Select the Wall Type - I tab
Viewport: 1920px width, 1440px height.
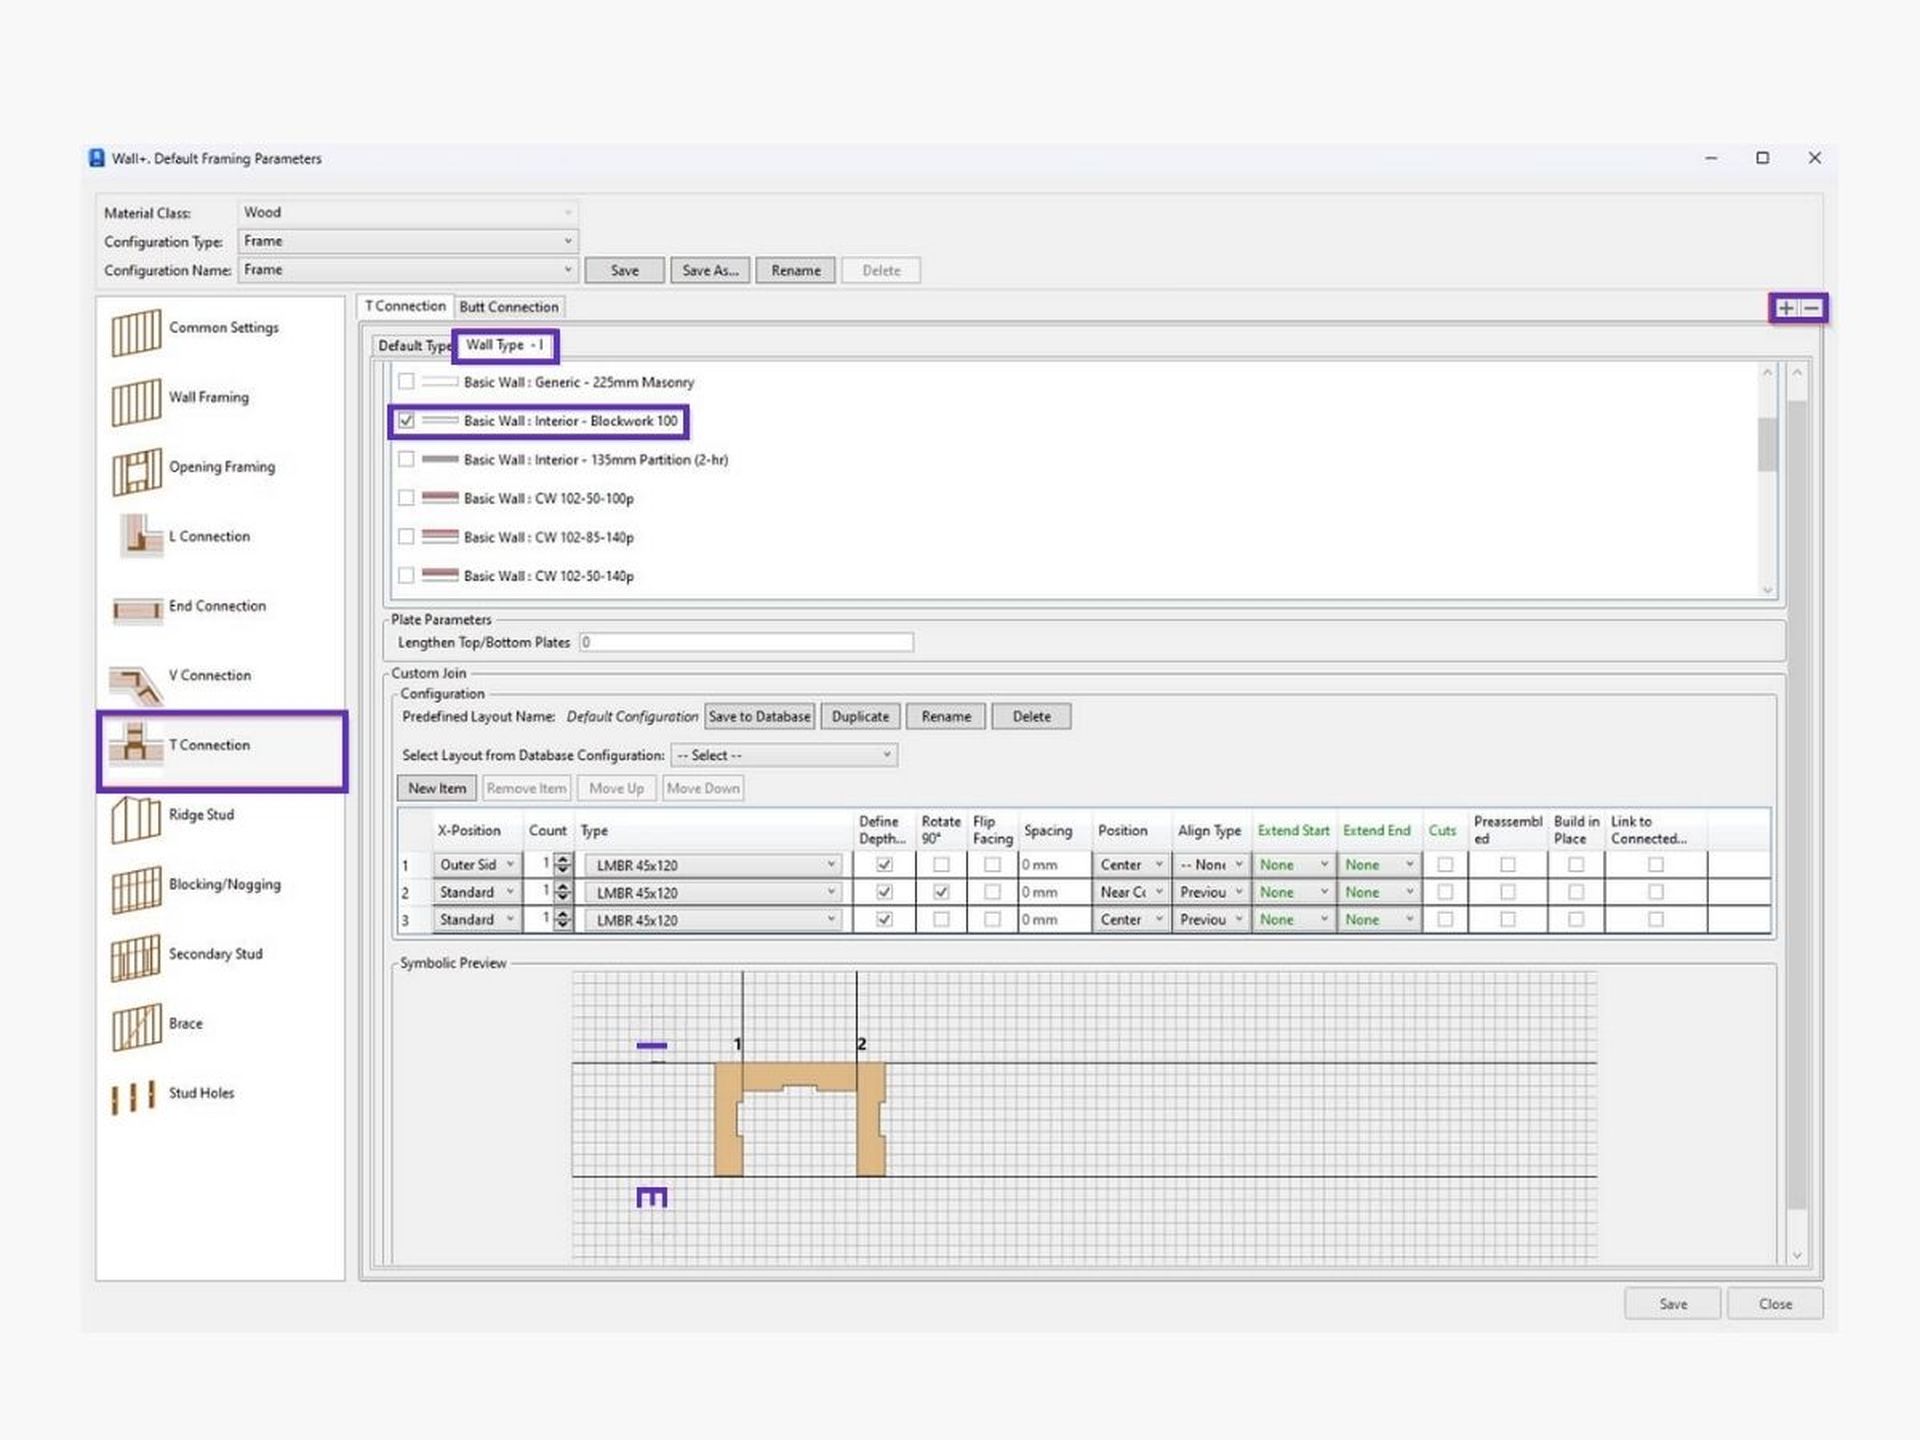click(x=505, y=345)
